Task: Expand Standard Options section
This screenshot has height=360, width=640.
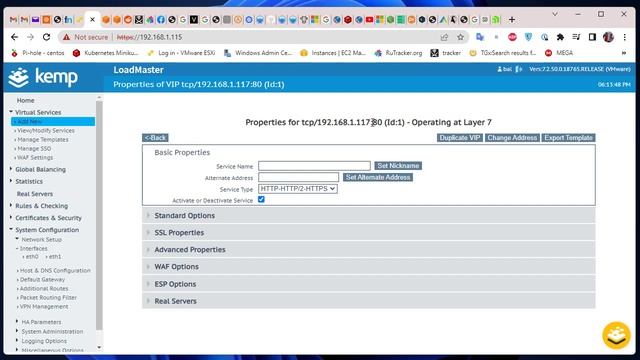Action: tap(369, 216)
